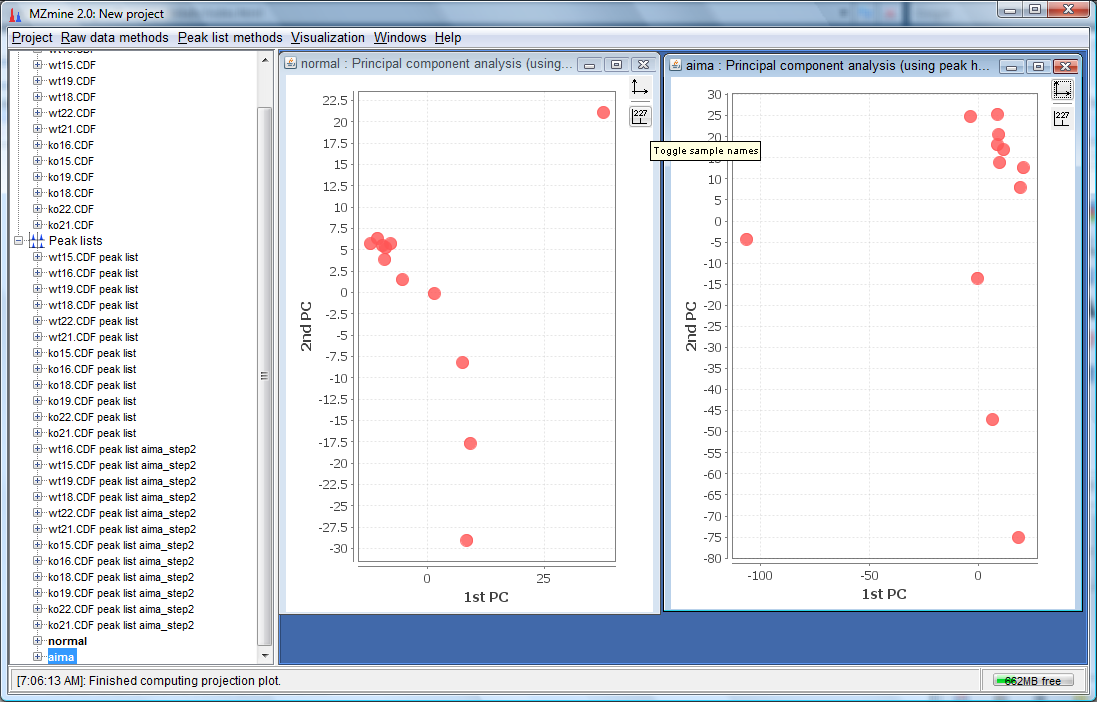Select the highlighted aima peak list
The height and width of the screenshot is (702, 1097).
[x=61, y=657]
